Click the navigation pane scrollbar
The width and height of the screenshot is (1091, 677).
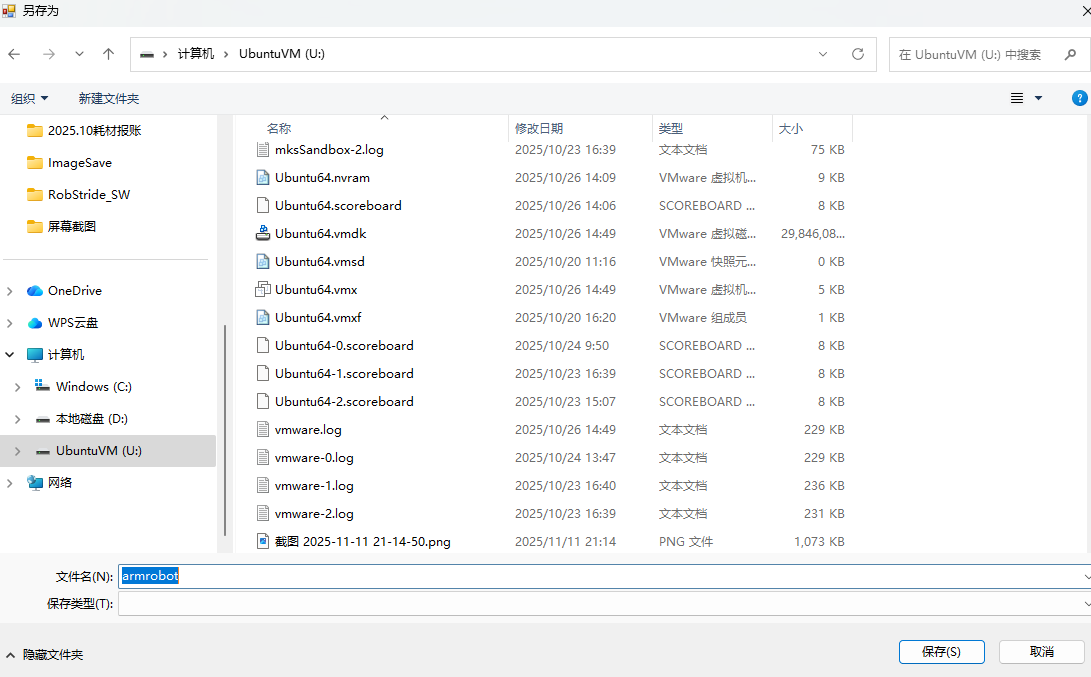coord(225,430)
